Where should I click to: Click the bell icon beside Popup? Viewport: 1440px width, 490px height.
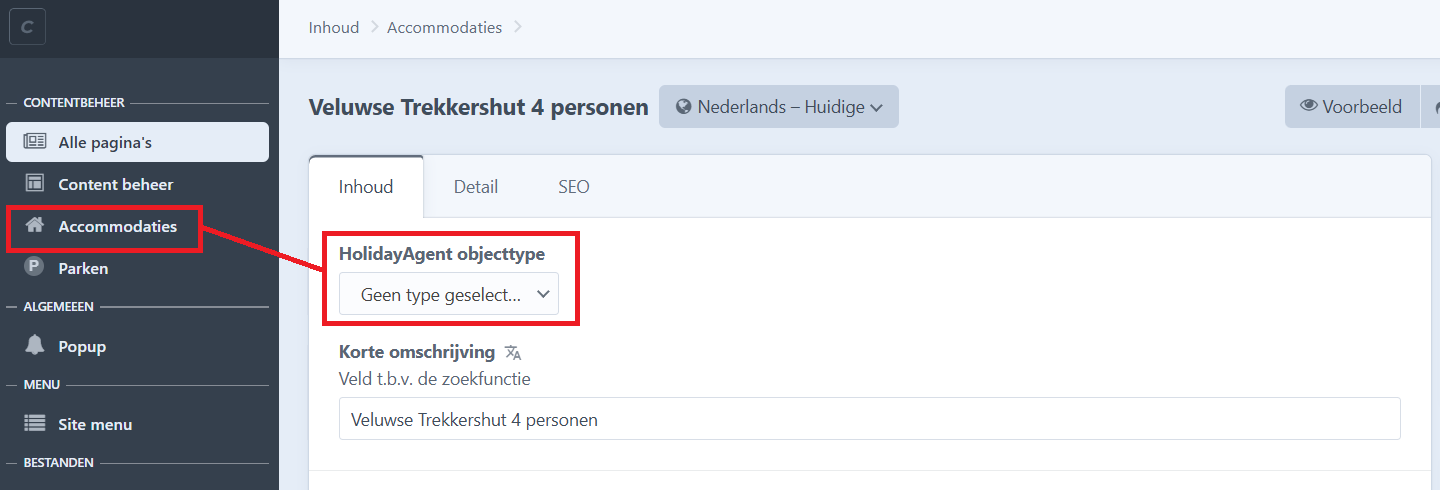35,346
